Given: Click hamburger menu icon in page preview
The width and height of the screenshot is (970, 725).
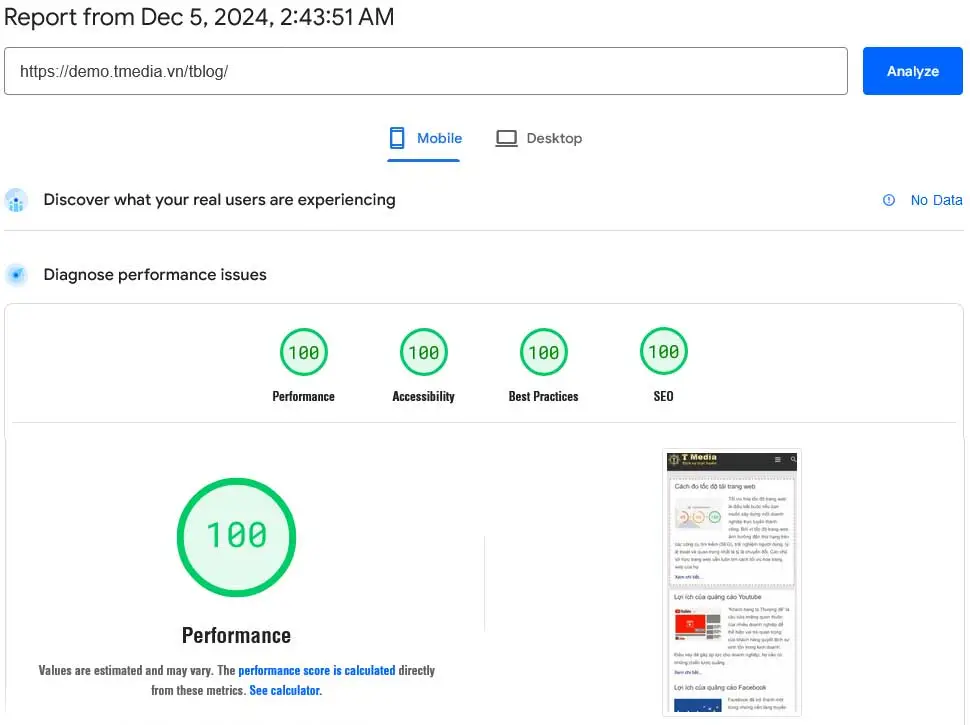Looking at the screenshot, I should 778,460.
